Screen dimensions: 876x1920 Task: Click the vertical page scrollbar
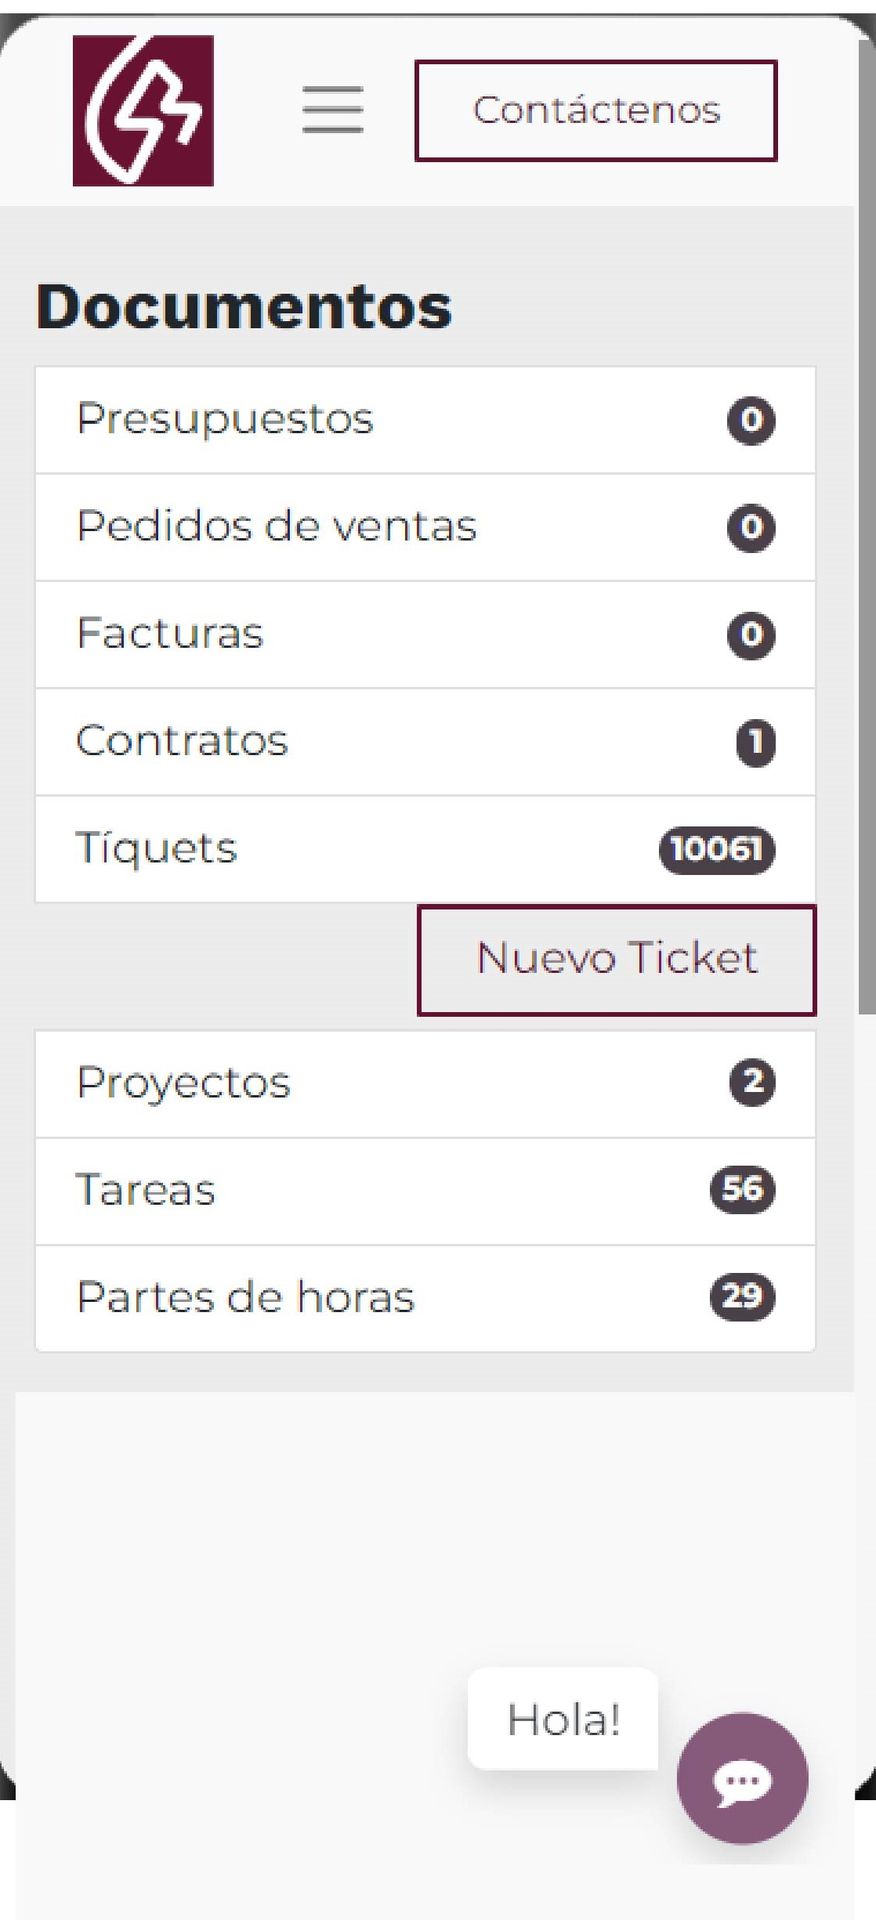(866, 600)
